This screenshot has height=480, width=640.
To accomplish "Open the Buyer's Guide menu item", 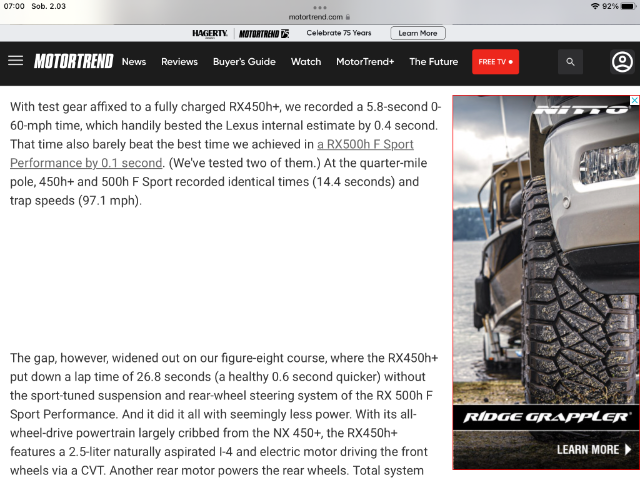I will (244, 62).
